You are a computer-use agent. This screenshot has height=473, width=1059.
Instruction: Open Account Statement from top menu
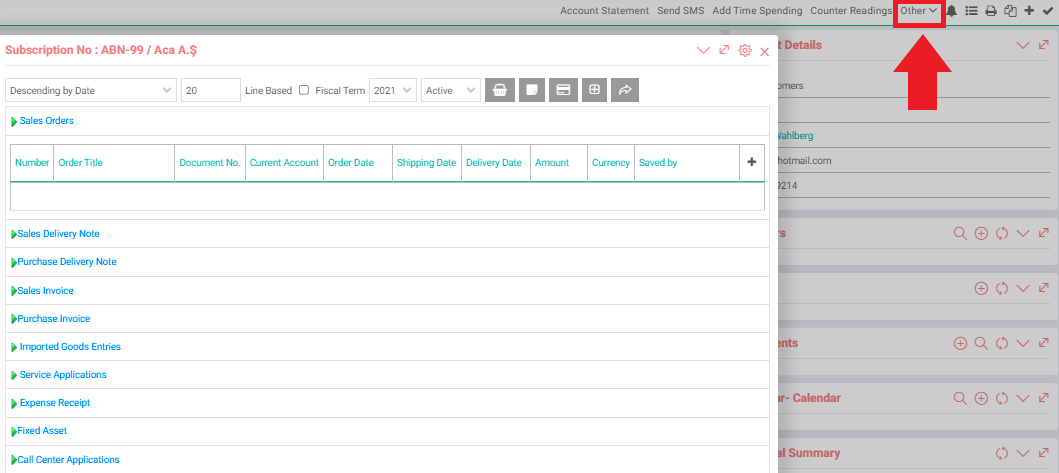click(604, 11)
